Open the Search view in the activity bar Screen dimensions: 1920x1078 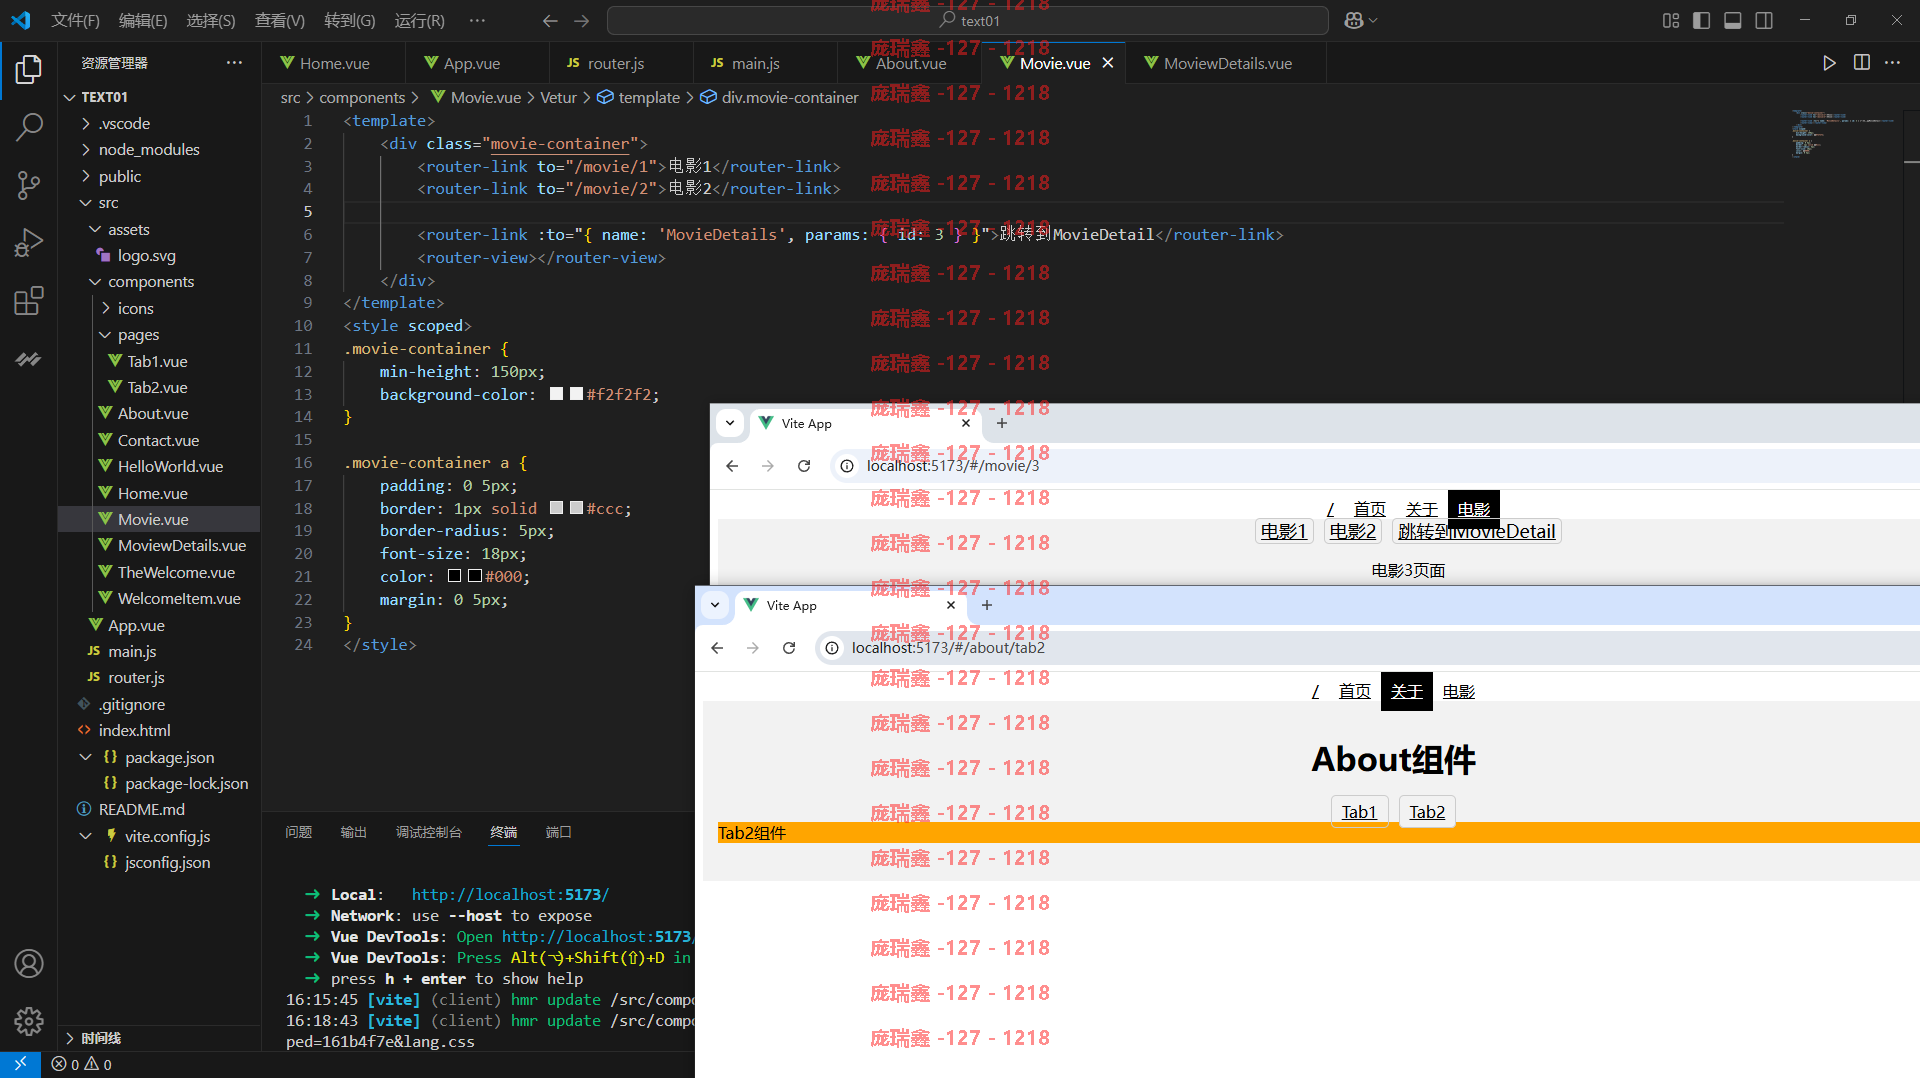click(29, 127)
